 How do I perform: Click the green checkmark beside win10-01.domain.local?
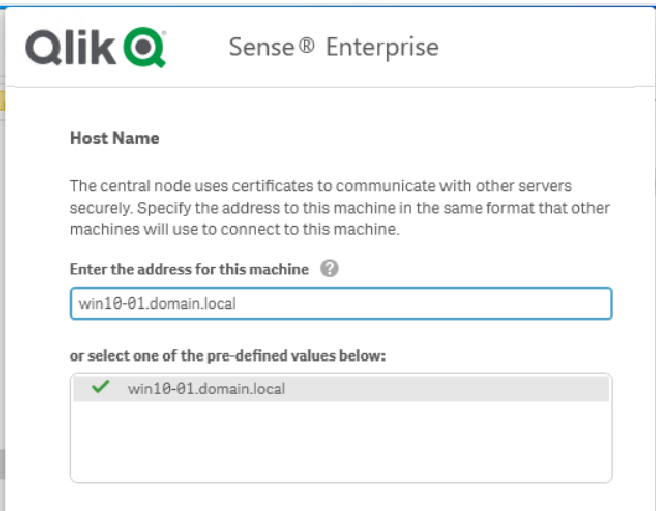(x=101, y=386)
